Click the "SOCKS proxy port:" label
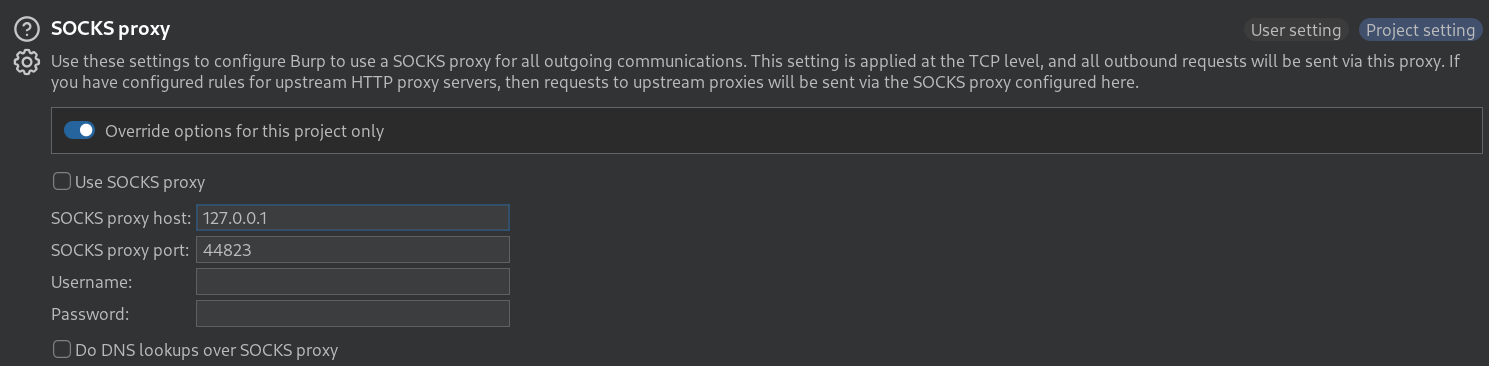The image size is (1489, 366). coord(120,250)
